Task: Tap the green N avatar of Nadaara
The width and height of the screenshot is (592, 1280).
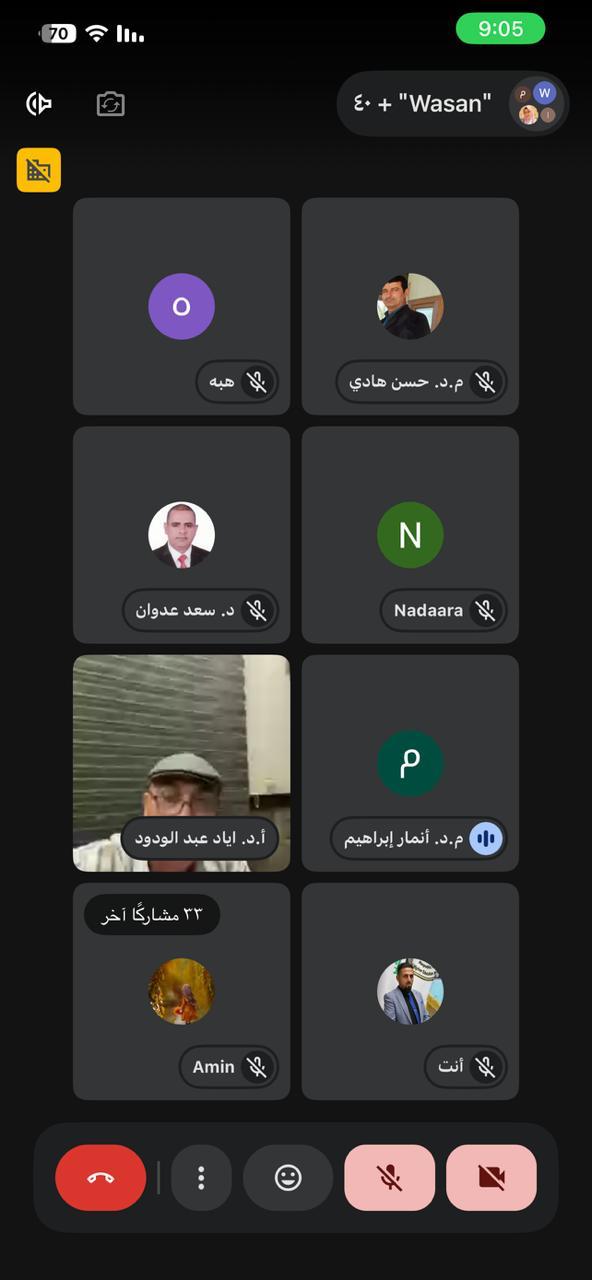Action: click(x=410, y=535)
